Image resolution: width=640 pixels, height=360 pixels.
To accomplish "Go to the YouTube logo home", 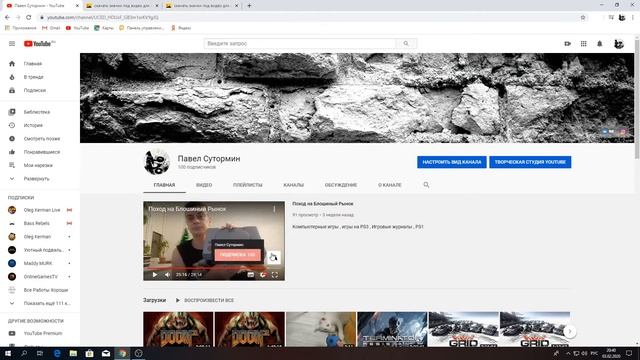I will [39, 44].
